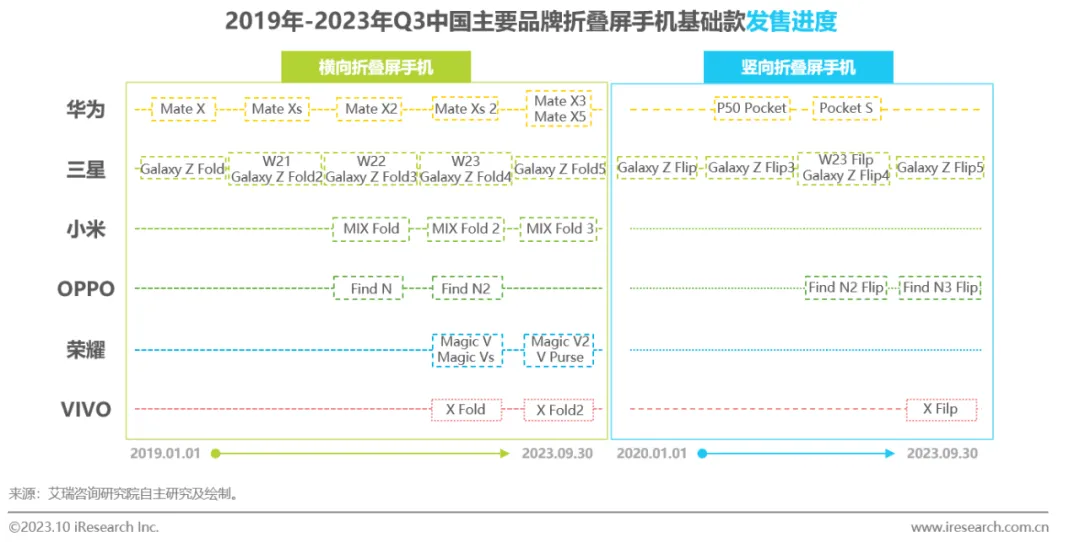Viewport: 1080px width, 543px height.
Task: Click the Pocket S box
Action: pyautogui.click(x=846, y=108)
